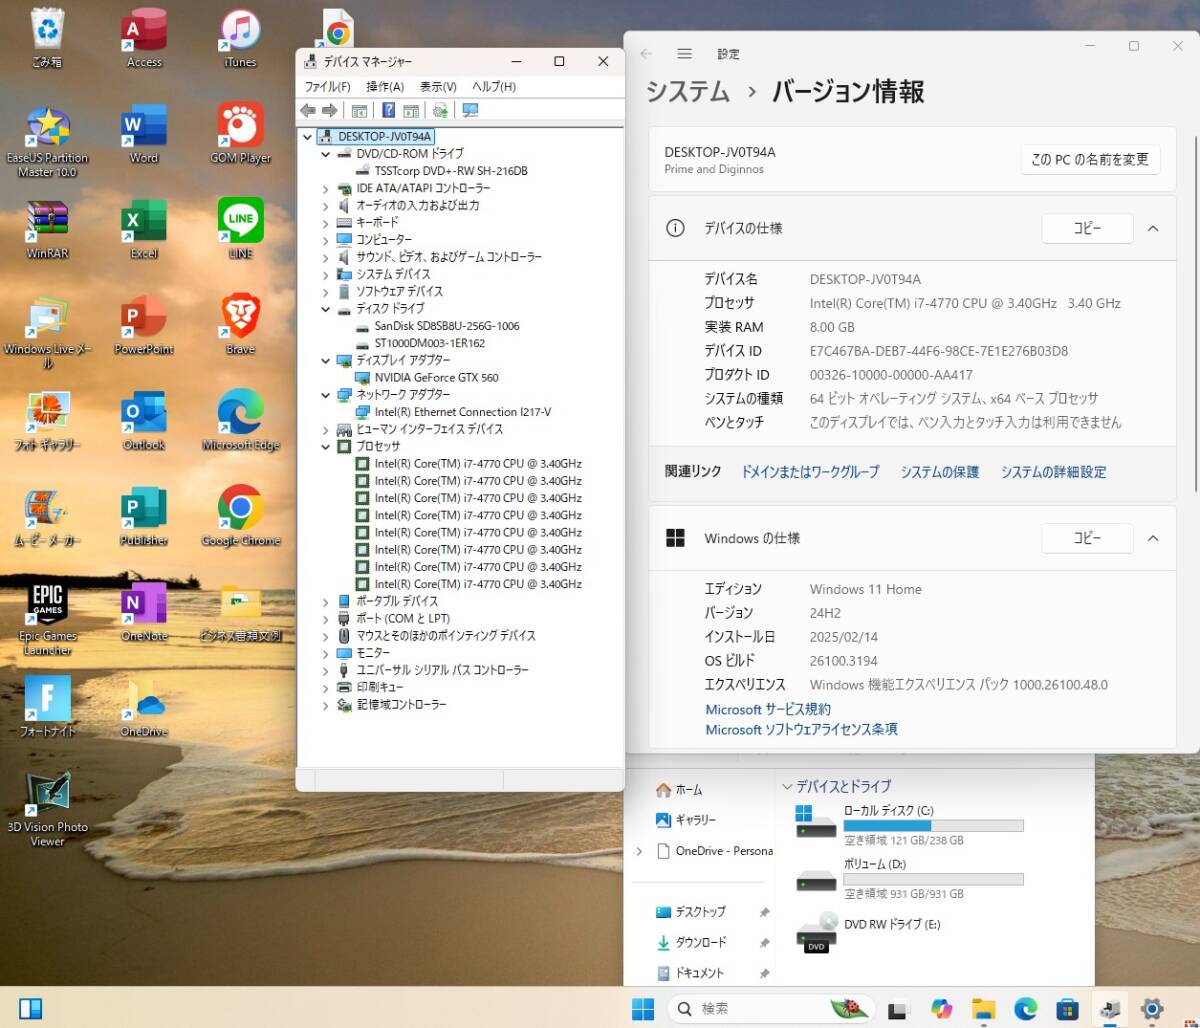Image resolution: width=1200 pixels, height=1028 pixels.
Task: Open 3D Vision Photo Viewer icon
Action: pyautogui.click(x=47, y=810)
